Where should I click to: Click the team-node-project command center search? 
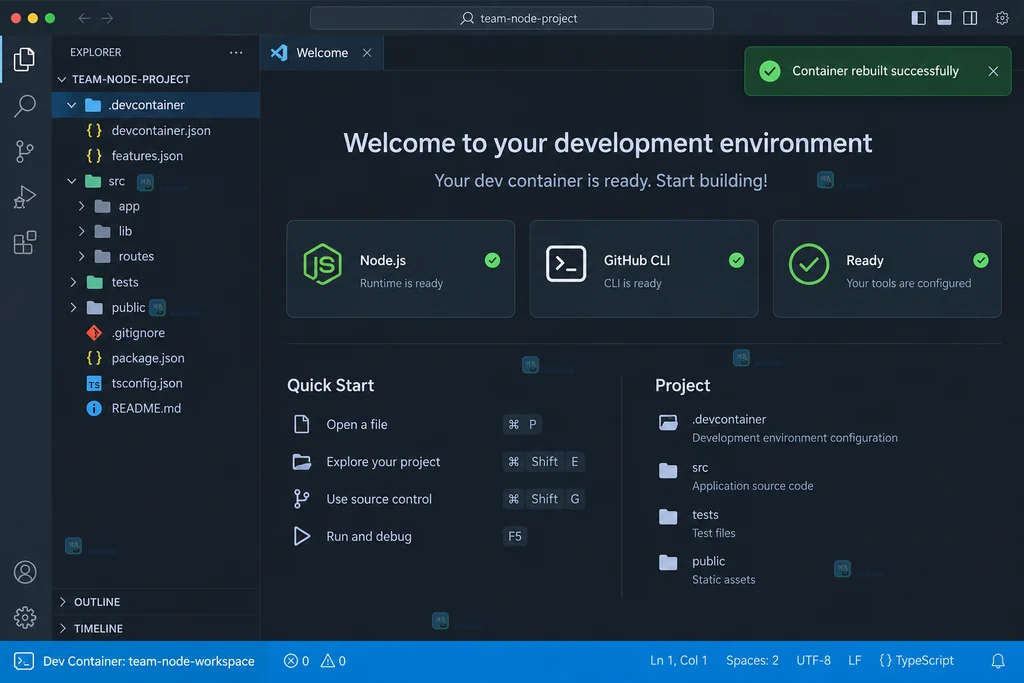coord(511,18)
